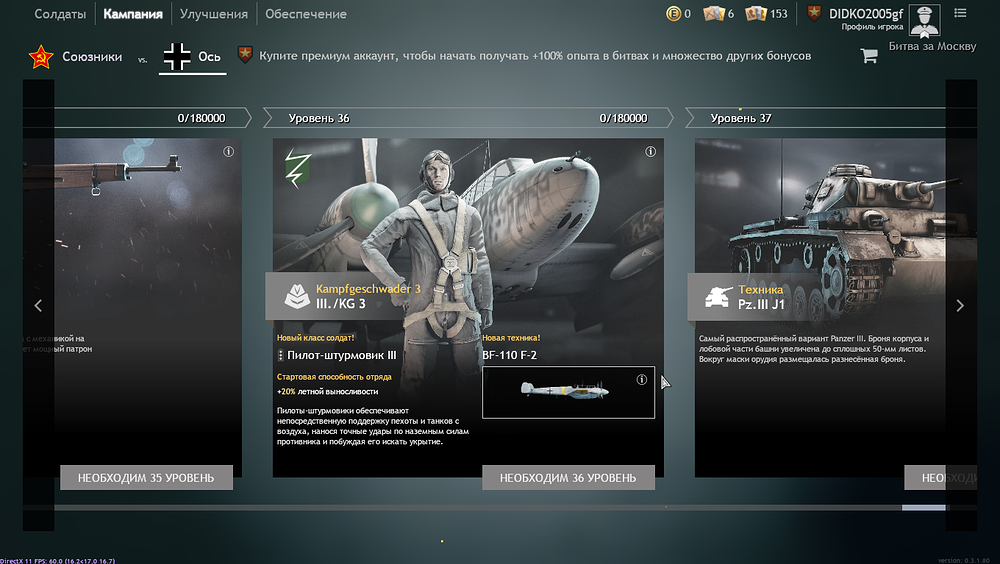Select the Soviet red star Союзники faction
Image resolution: width=1000 pixels, height=564 pixels.
tap(75, 57)
